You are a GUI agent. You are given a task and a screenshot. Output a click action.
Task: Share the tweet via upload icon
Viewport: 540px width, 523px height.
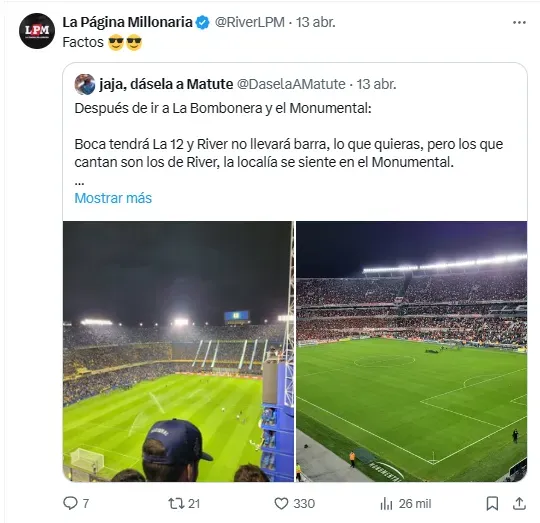519,503
